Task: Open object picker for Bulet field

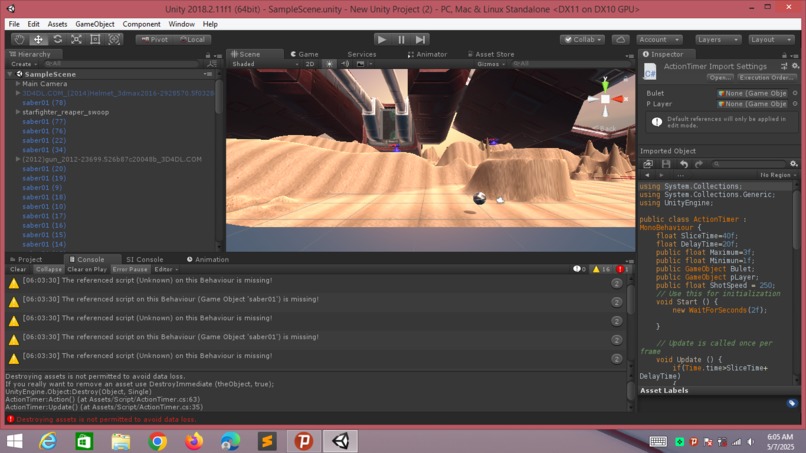Action: coord(795,93)
